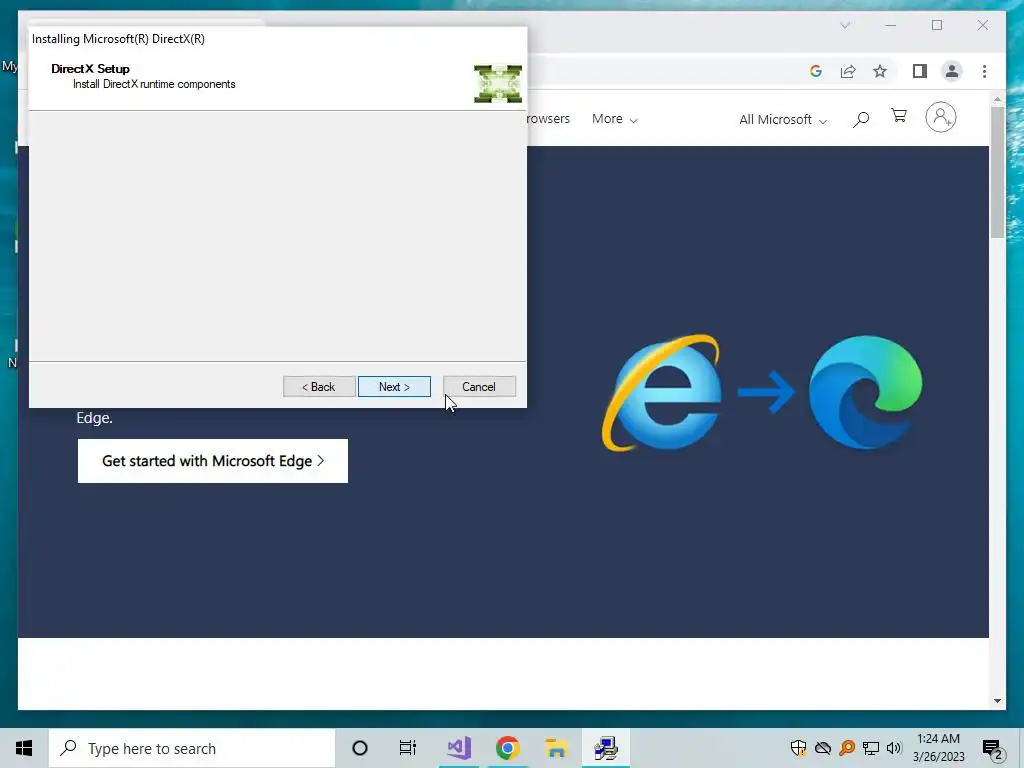This screenshot has width=1024, height=768.
Task: Click the DirectX logo icon in setup
Action: click(498, 84)
